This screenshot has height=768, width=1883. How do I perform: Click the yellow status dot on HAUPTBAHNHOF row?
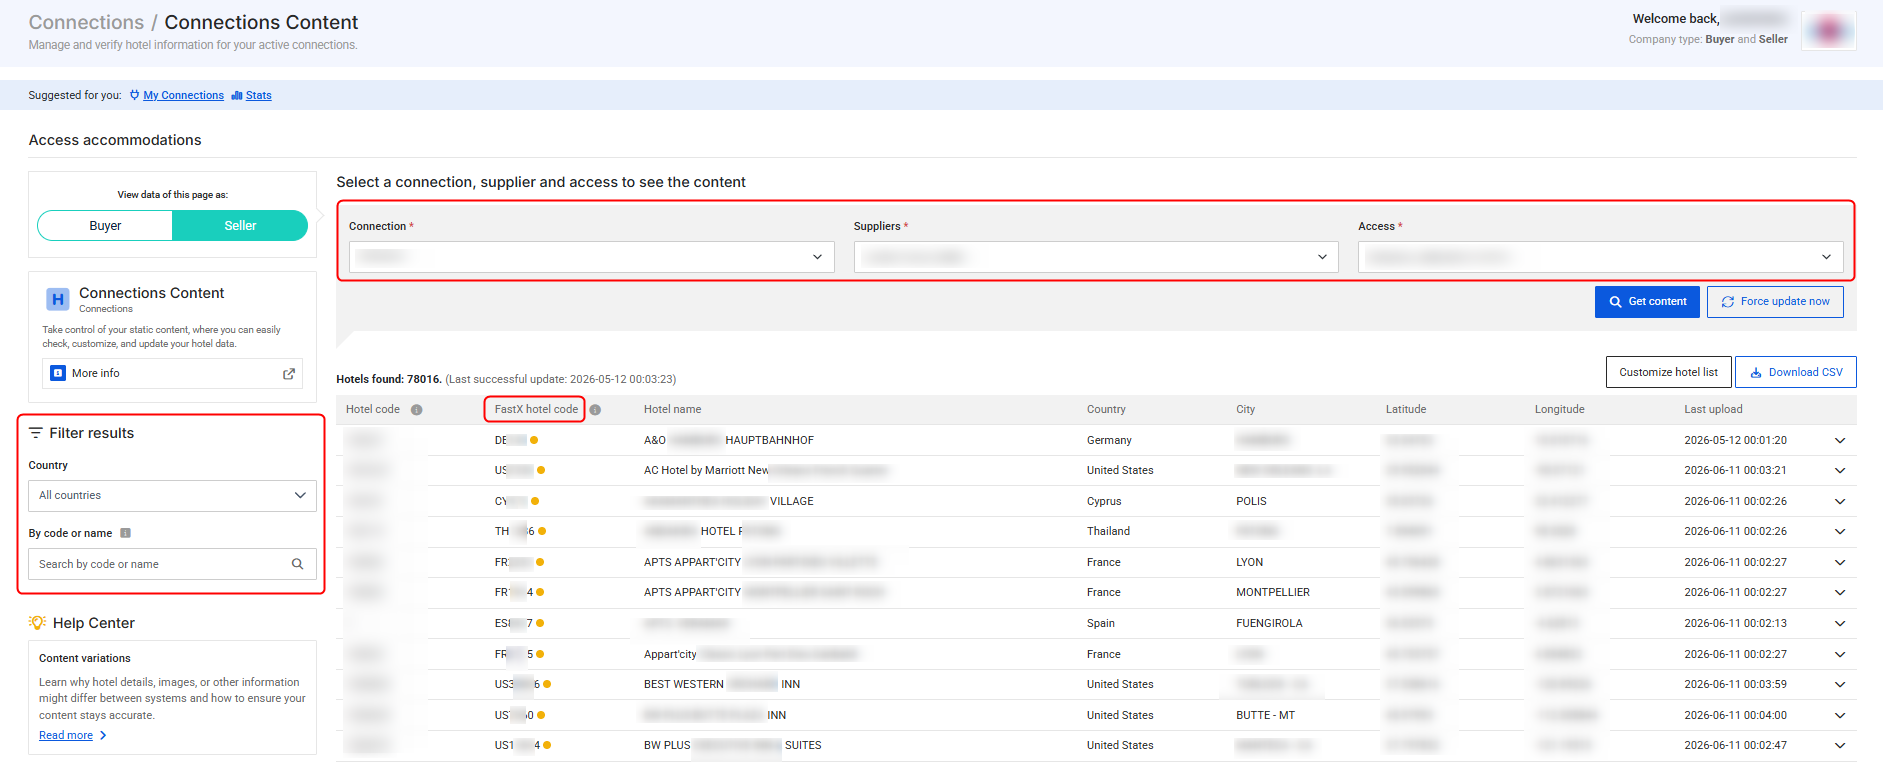534,440
